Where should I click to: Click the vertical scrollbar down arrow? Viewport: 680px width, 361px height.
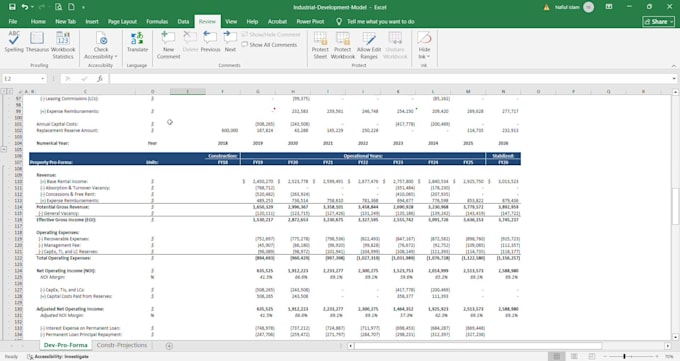tap(675, 337)
